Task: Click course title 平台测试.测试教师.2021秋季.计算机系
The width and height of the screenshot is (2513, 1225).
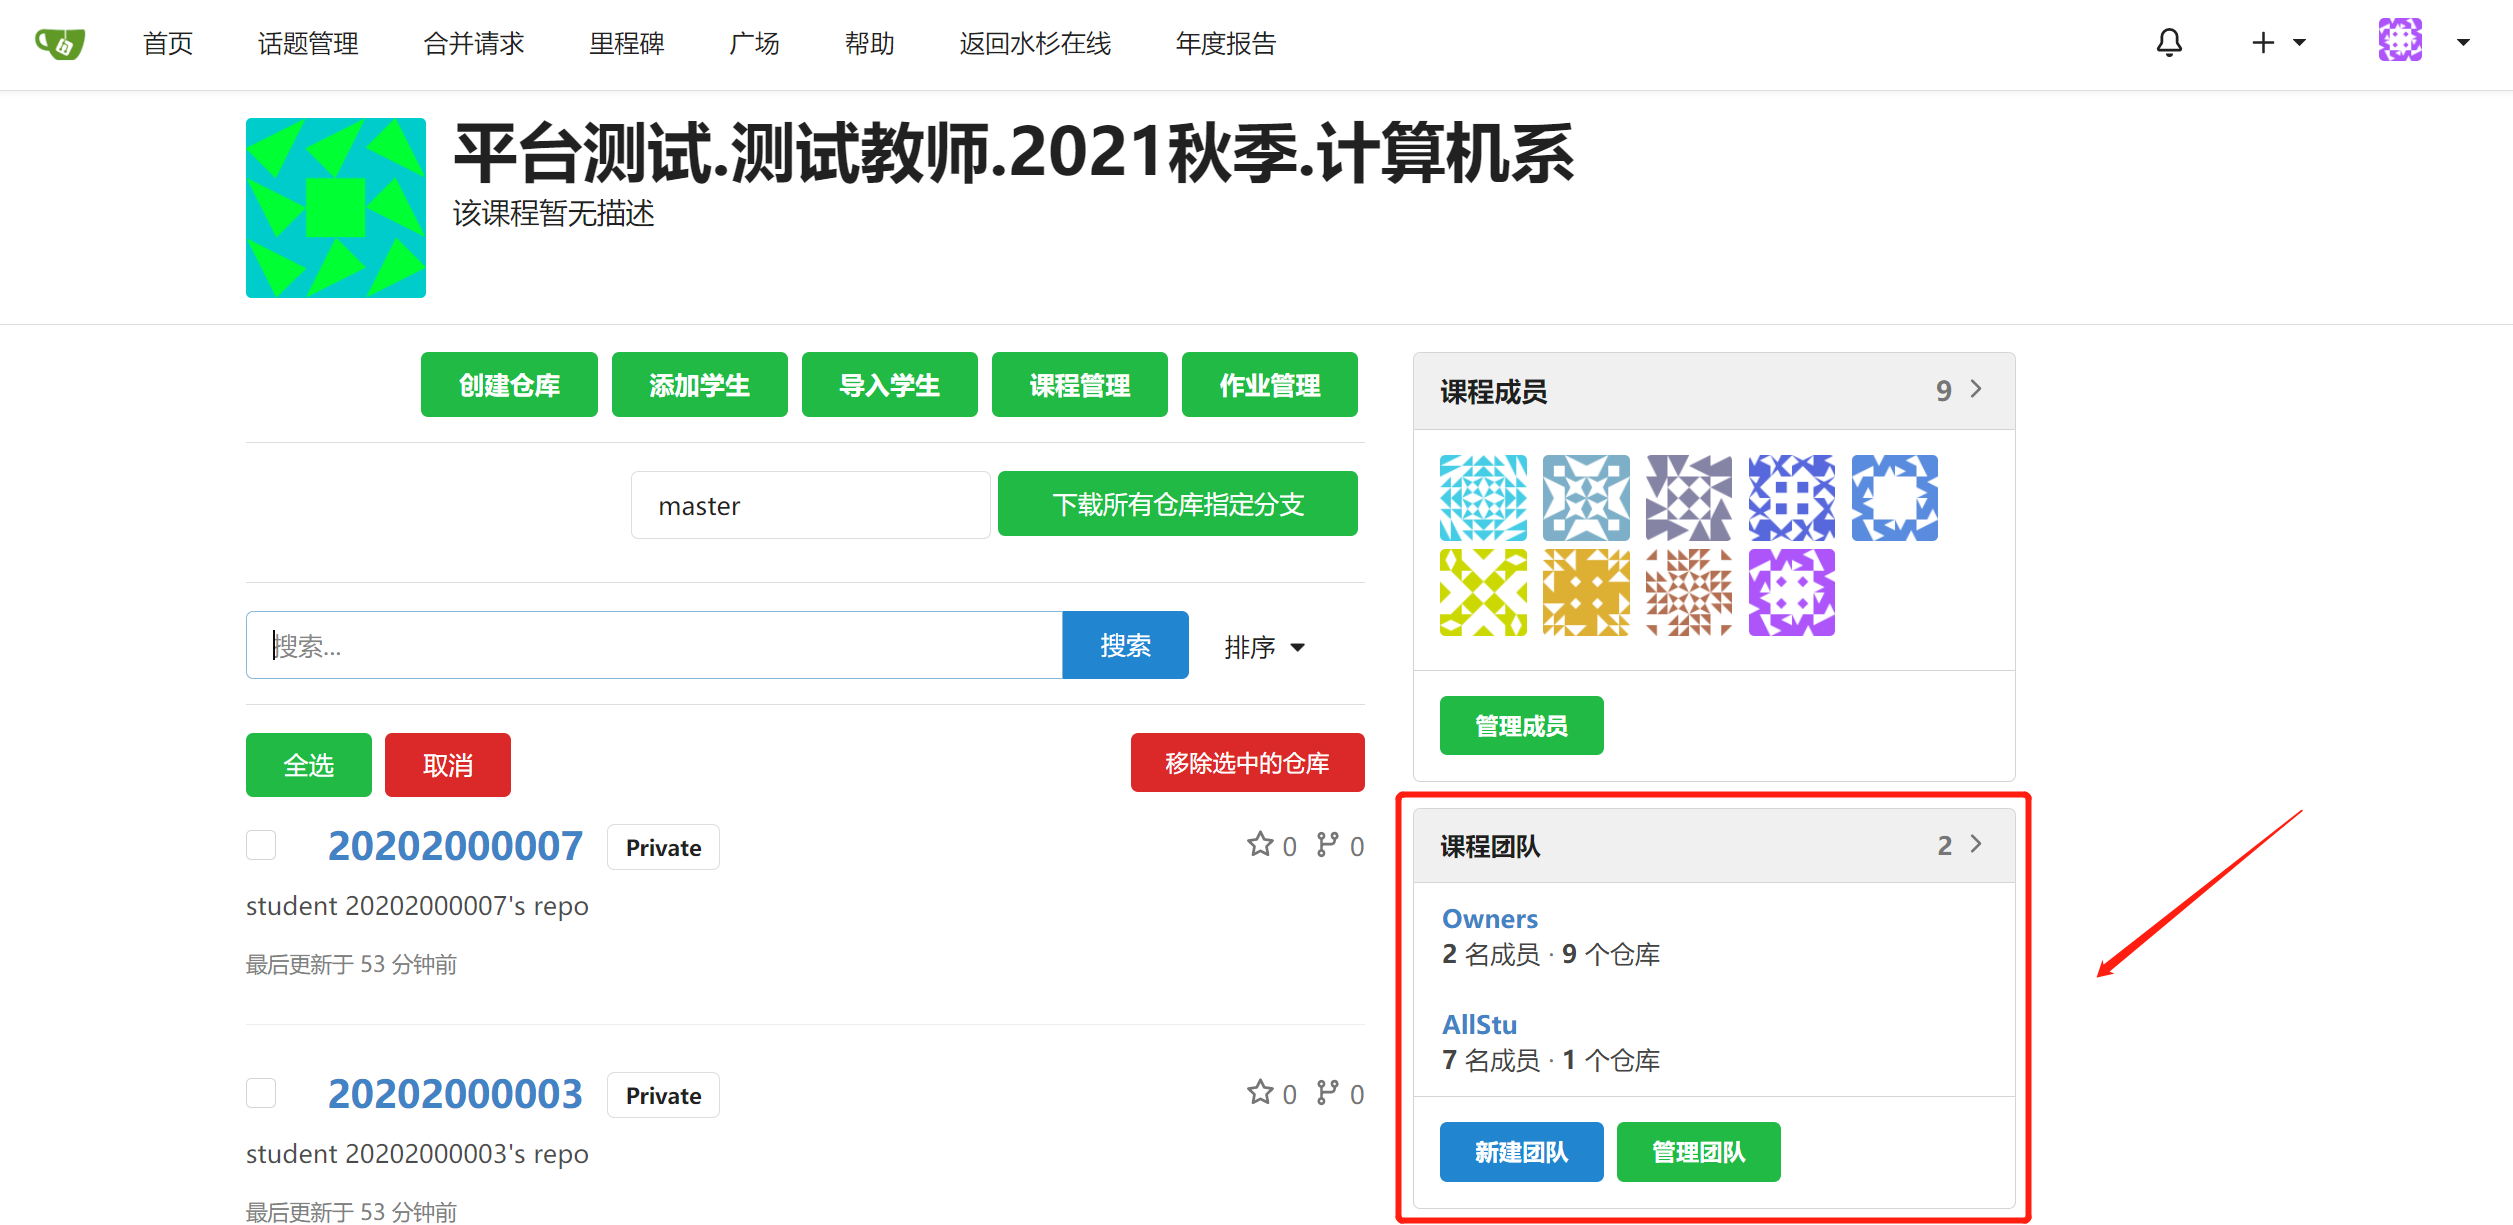Action: pos(1013,154)
